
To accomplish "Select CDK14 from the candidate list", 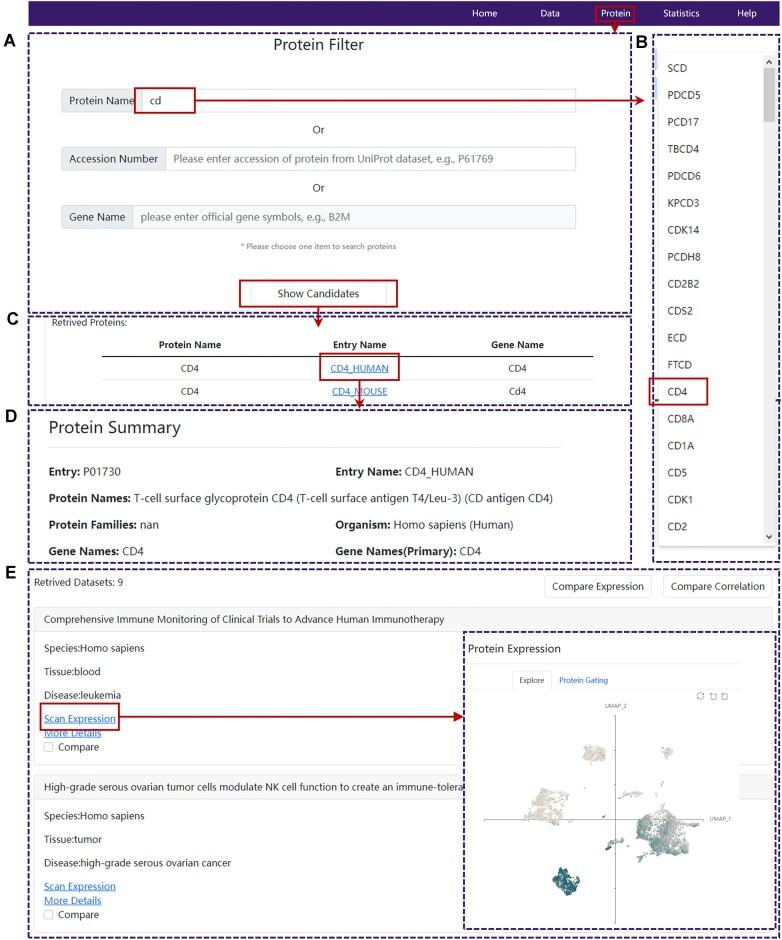I will [x=683, y=230].
